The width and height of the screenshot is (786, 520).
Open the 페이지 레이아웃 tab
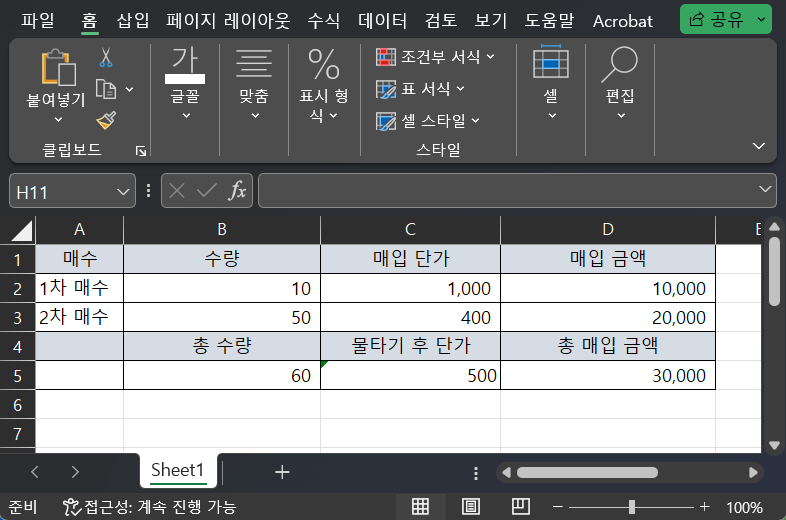(x=228, y=21)
